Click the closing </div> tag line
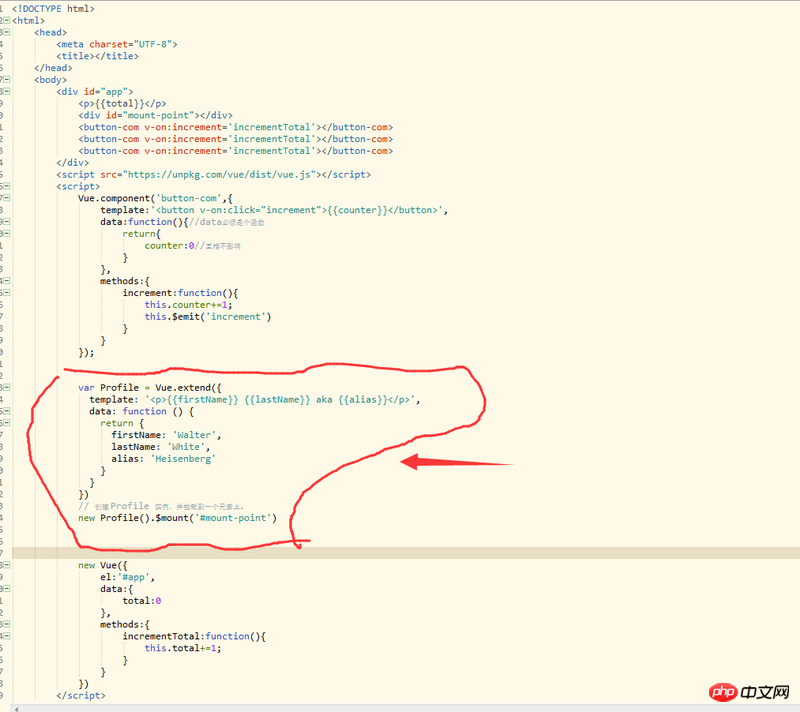800x712 pixels. tap(72, 163)
